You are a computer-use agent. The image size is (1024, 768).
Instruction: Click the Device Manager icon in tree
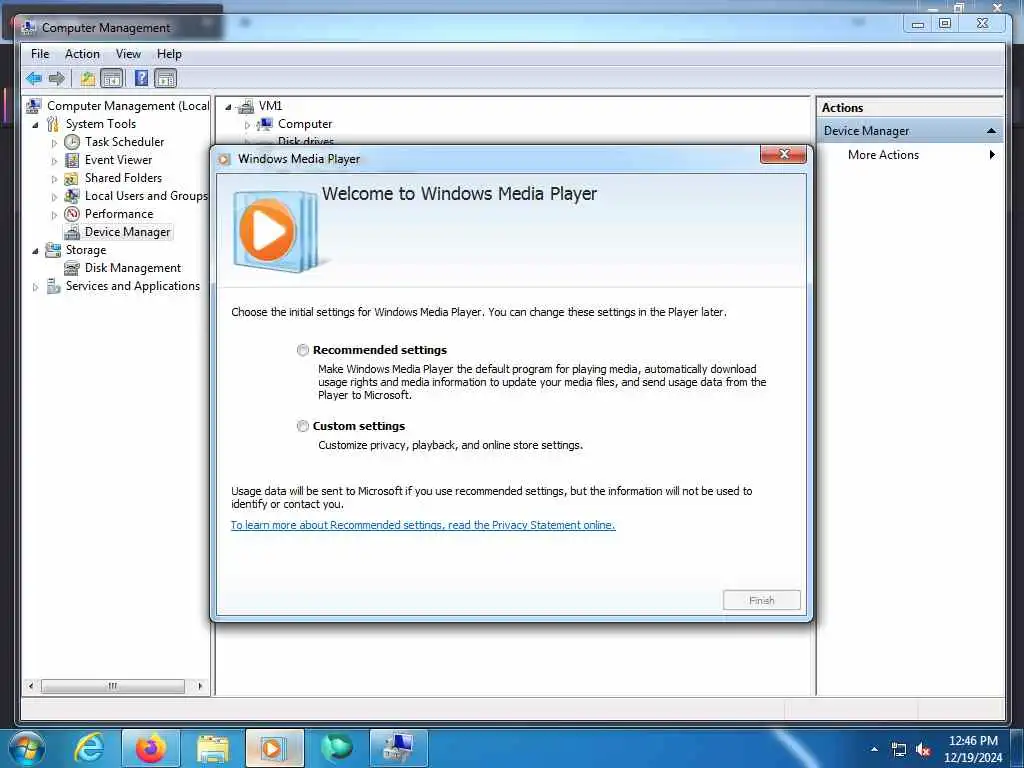[x=72, y=232]
